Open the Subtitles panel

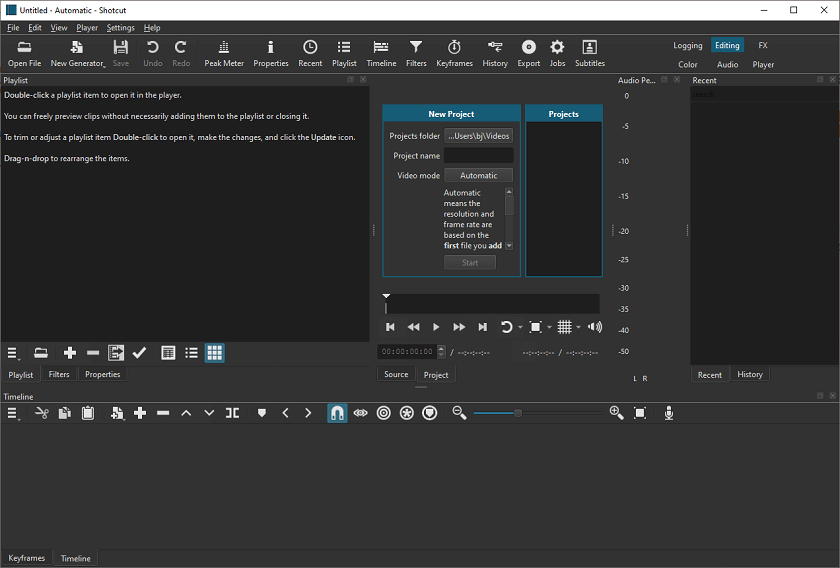click(590, 54)
